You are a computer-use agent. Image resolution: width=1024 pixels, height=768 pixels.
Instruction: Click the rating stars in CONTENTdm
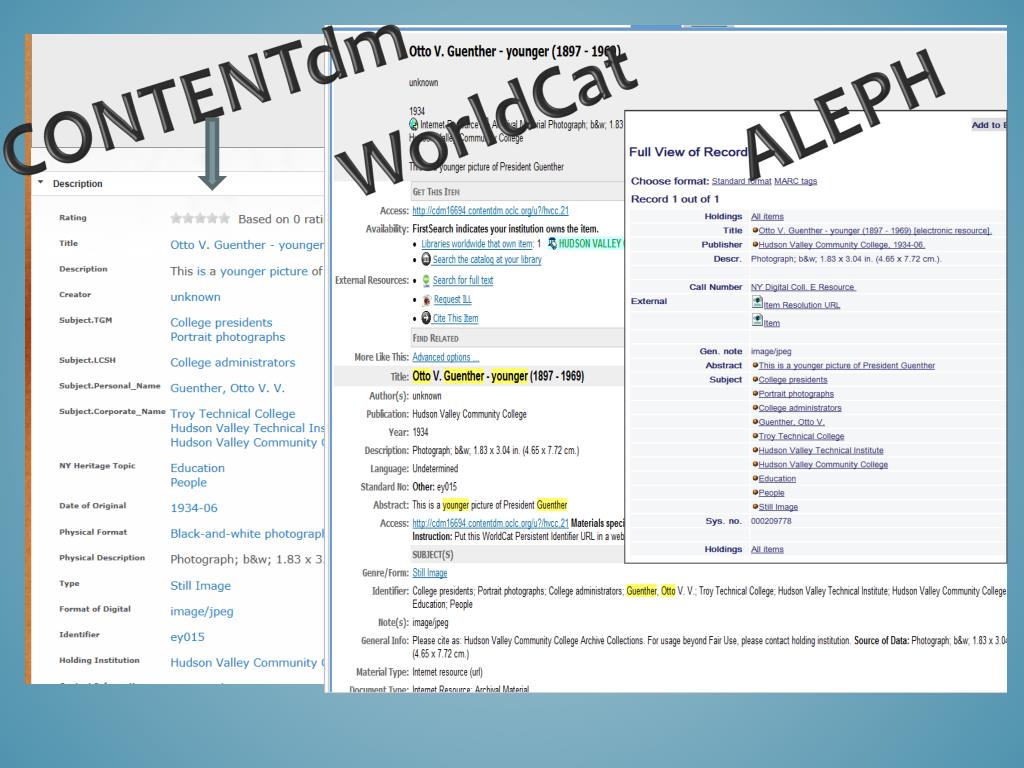[x=200, y=218]
